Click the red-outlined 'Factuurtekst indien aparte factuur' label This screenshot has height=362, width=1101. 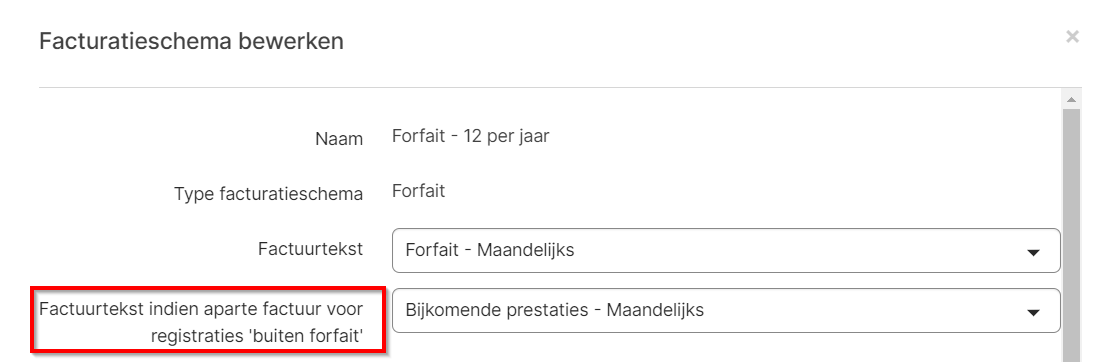tap(208, 321)
